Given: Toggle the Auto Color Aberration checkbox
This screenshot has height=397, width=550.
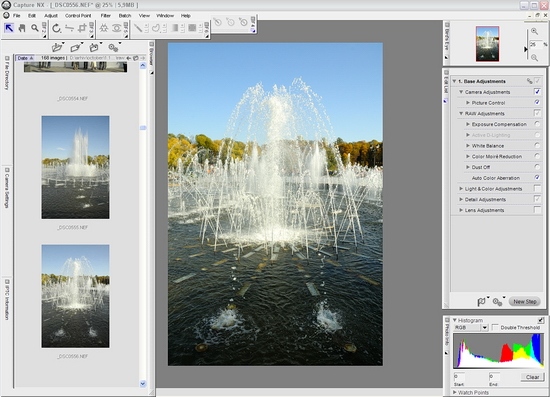Looking at the screenshot, I should tap(537, 177).
